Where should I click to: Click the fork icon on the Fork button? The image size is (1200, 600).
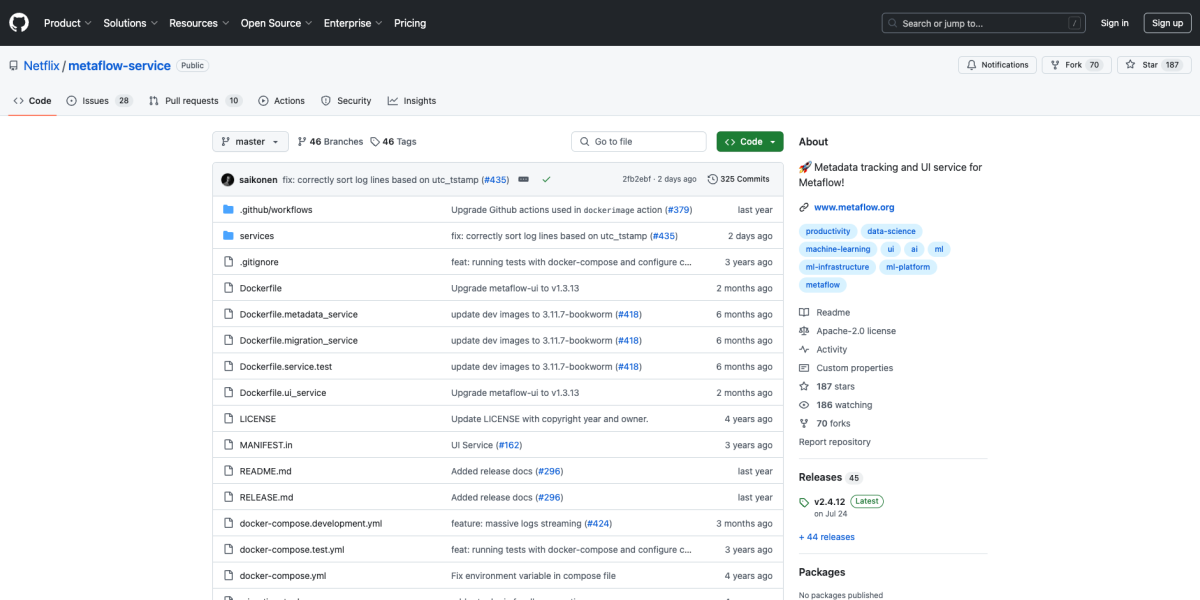tap(1056, 64)
